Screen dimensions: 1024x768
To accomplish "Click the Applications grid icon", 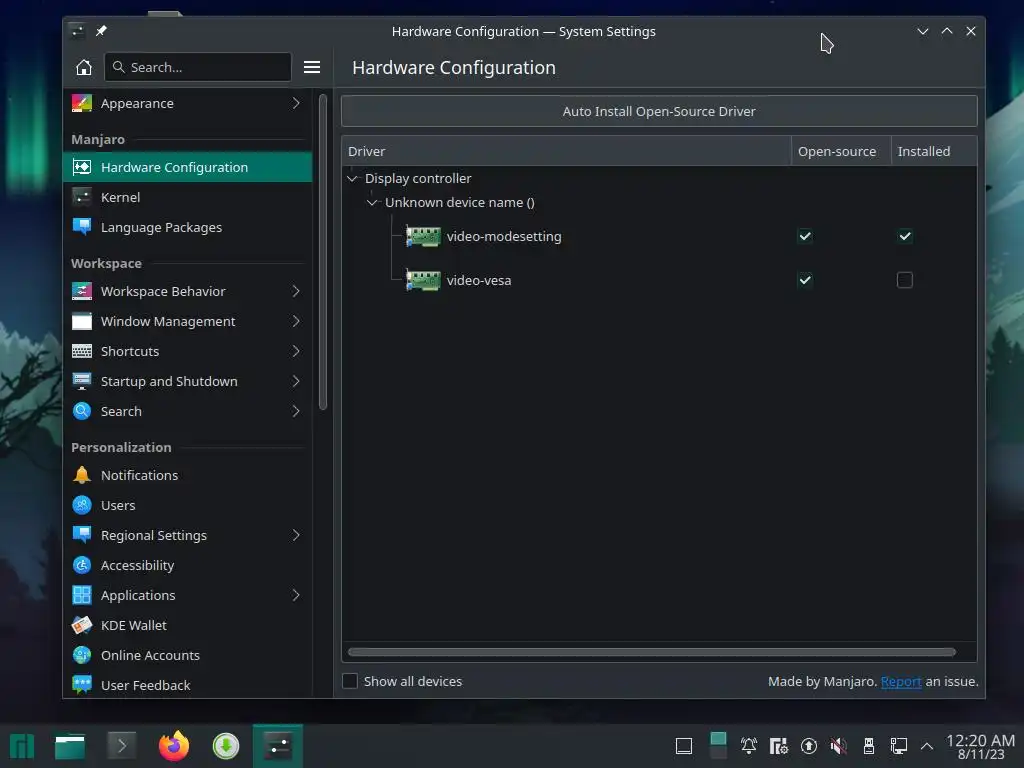I will tap(82, 596).
